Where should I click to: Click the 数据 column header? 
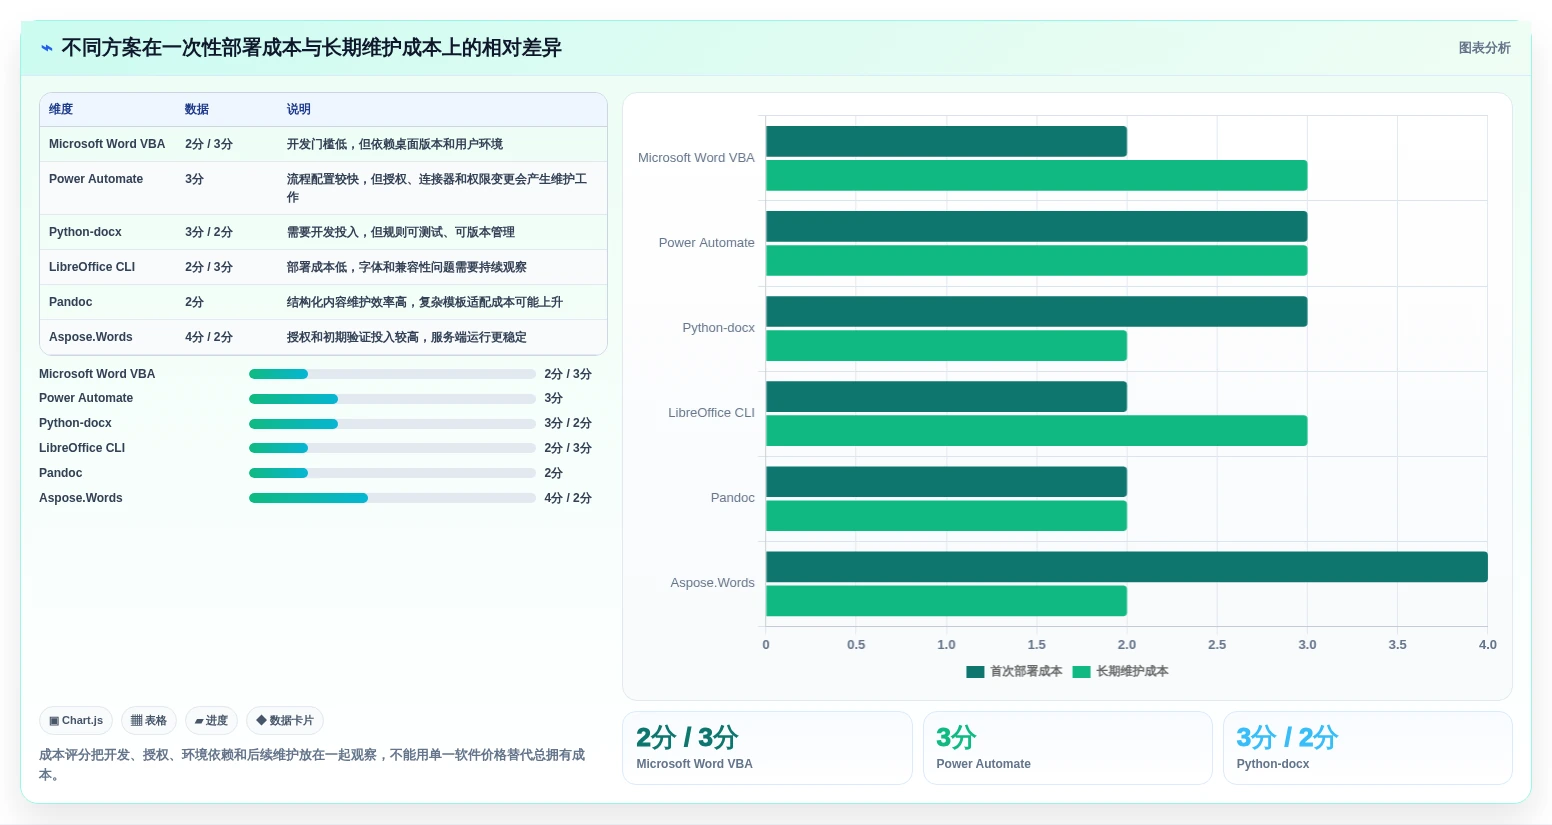click(x=197, y=109)
